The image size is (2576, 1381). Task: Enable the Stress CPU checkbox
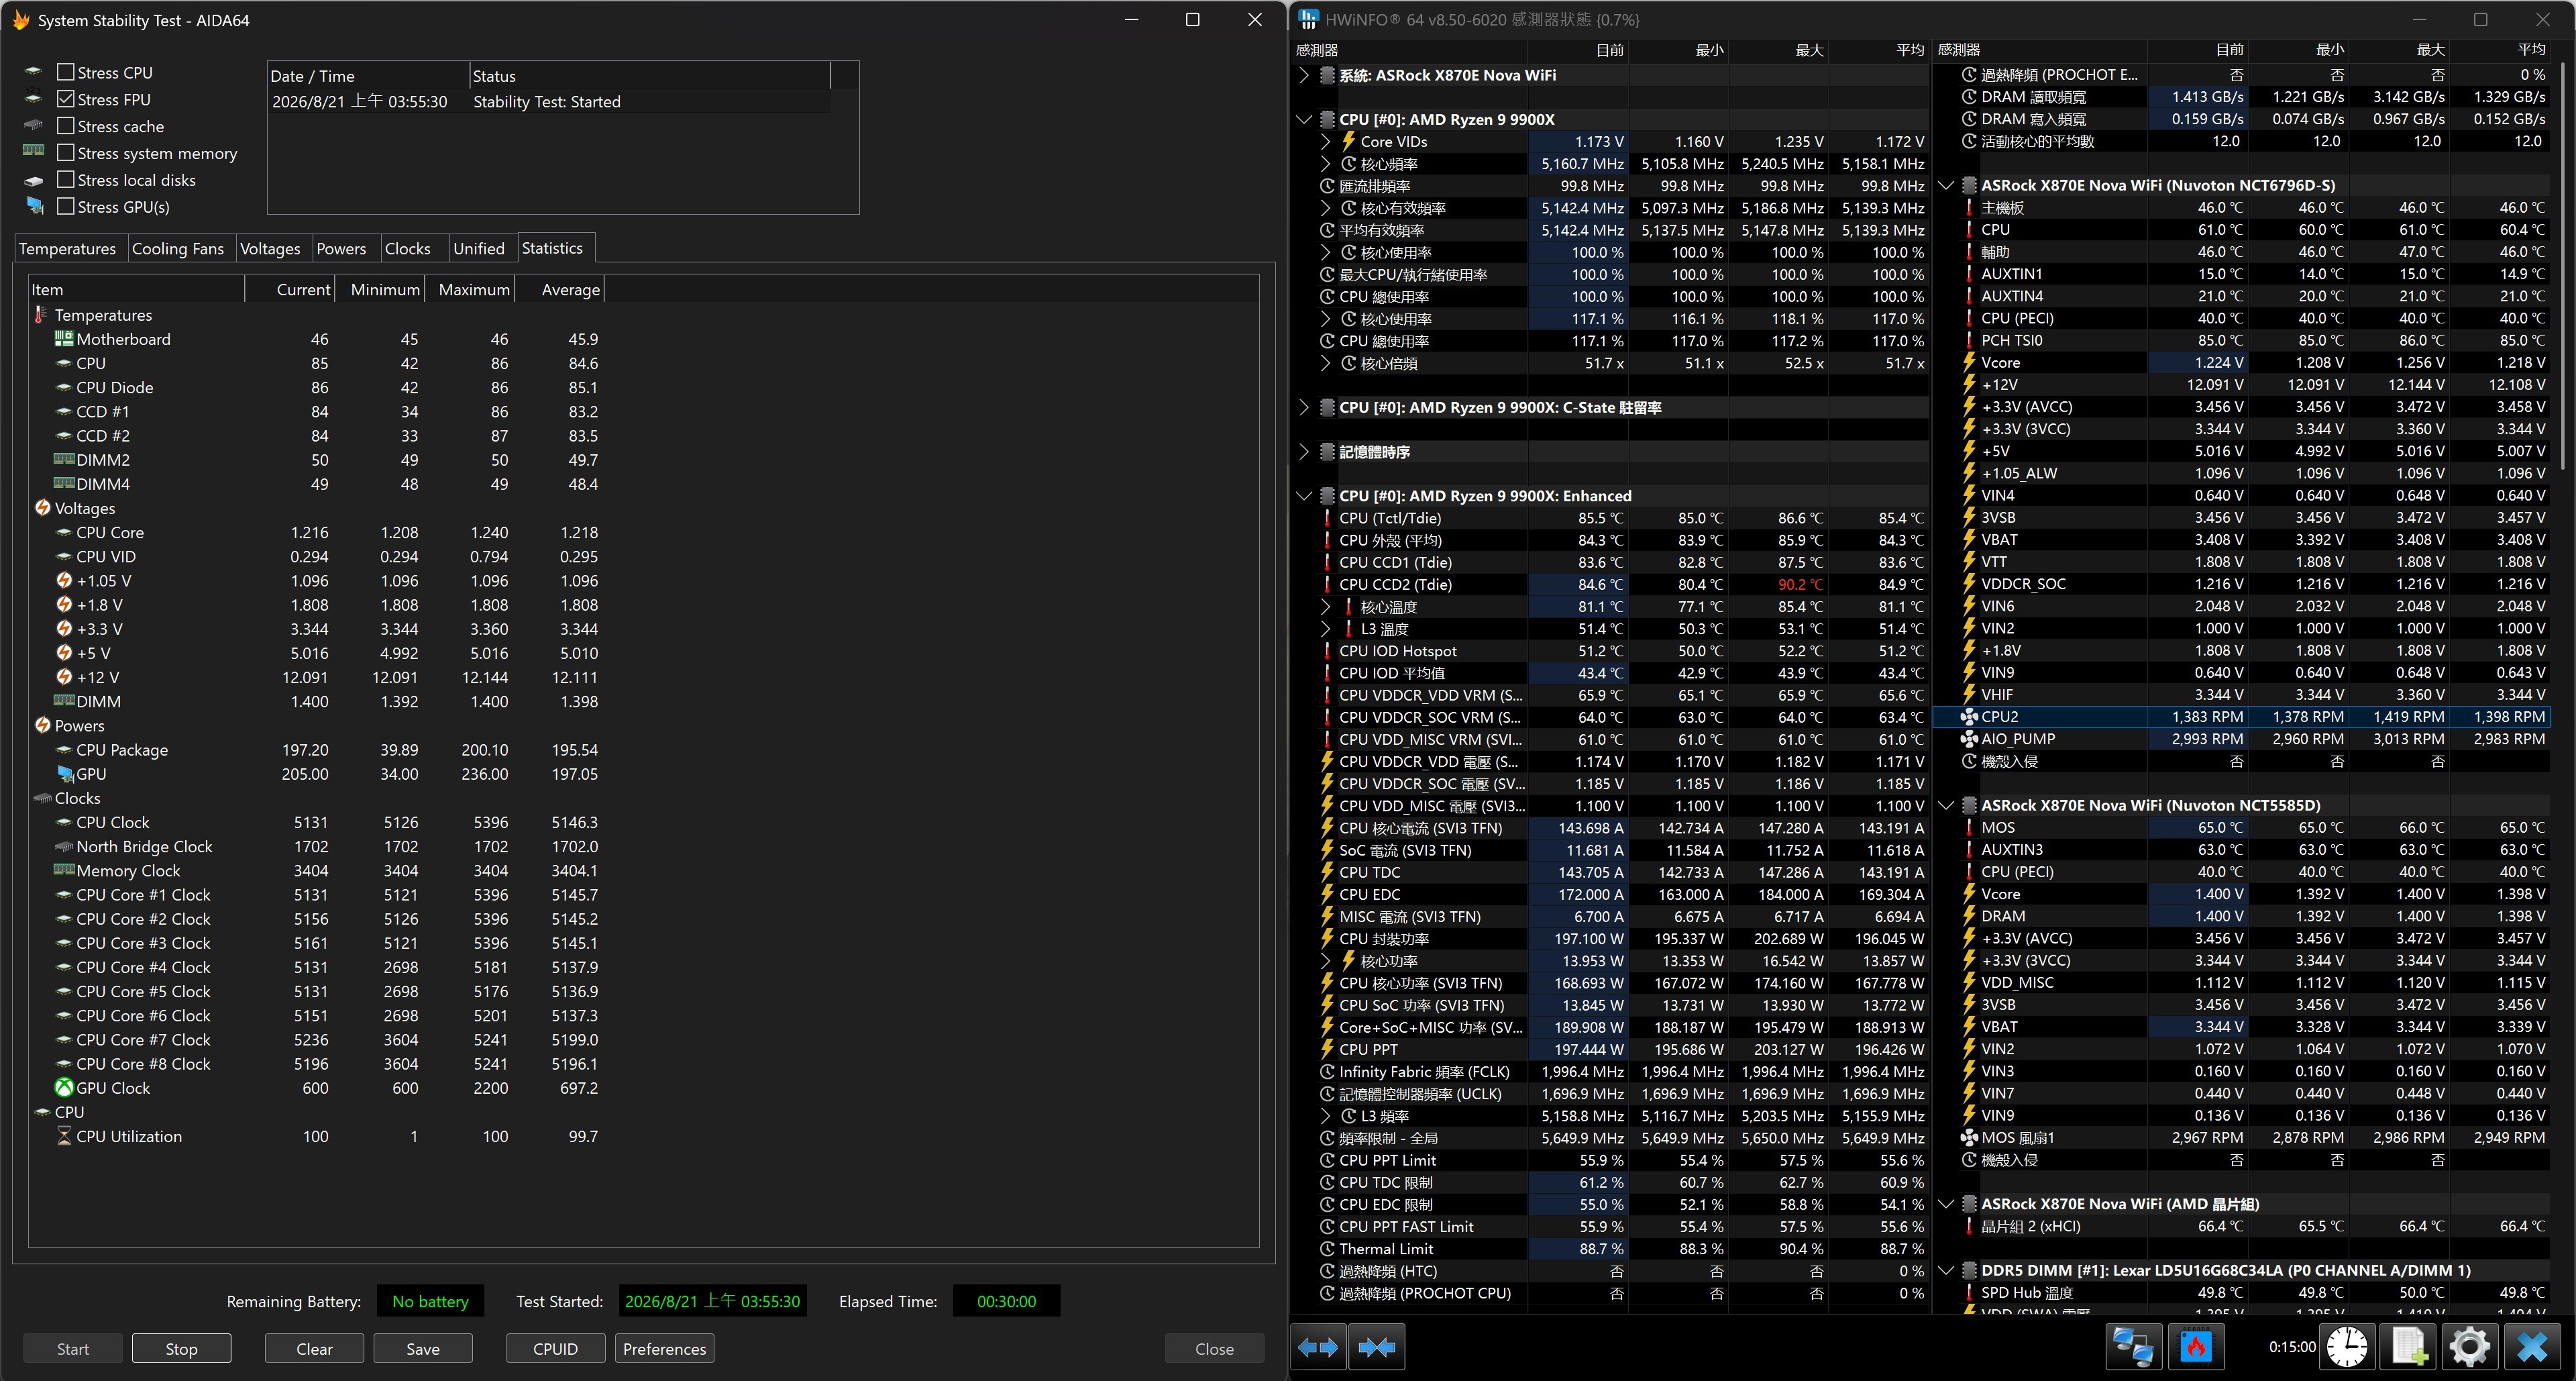(66, 72)
